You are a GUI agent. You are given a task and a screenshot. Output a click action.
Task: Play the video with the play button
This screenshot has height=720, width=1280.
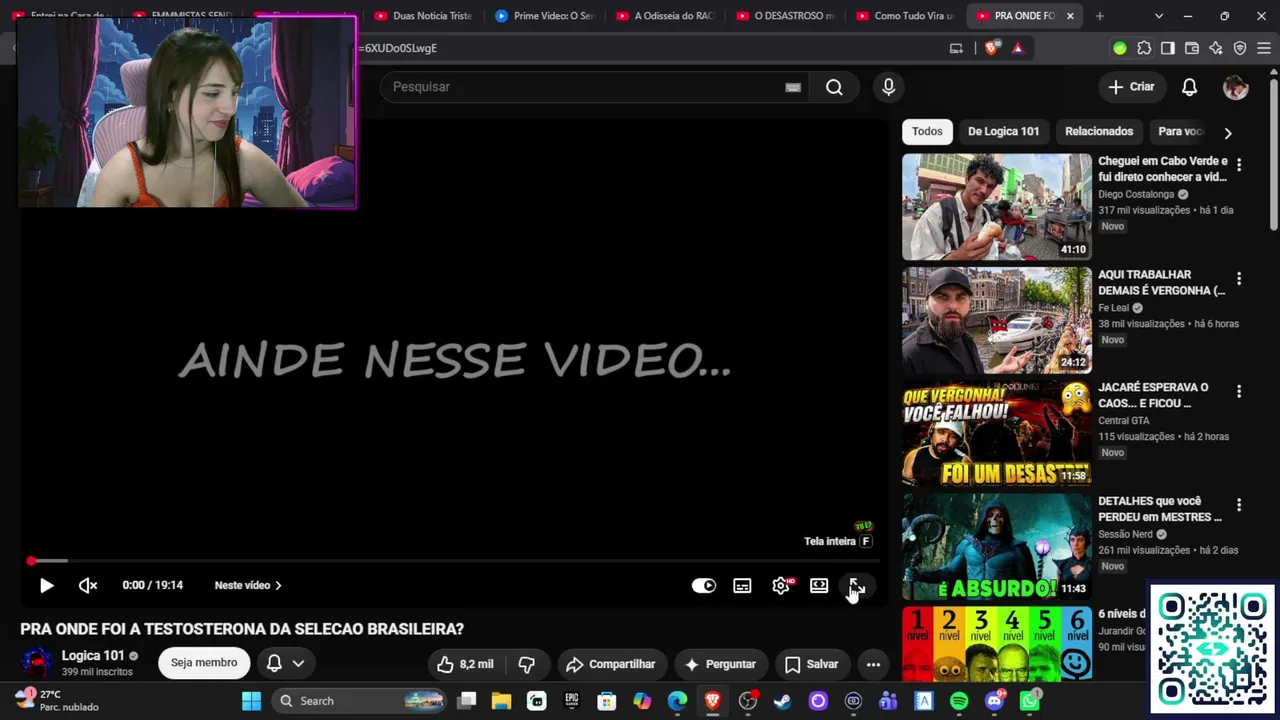(x=46, y=586)
